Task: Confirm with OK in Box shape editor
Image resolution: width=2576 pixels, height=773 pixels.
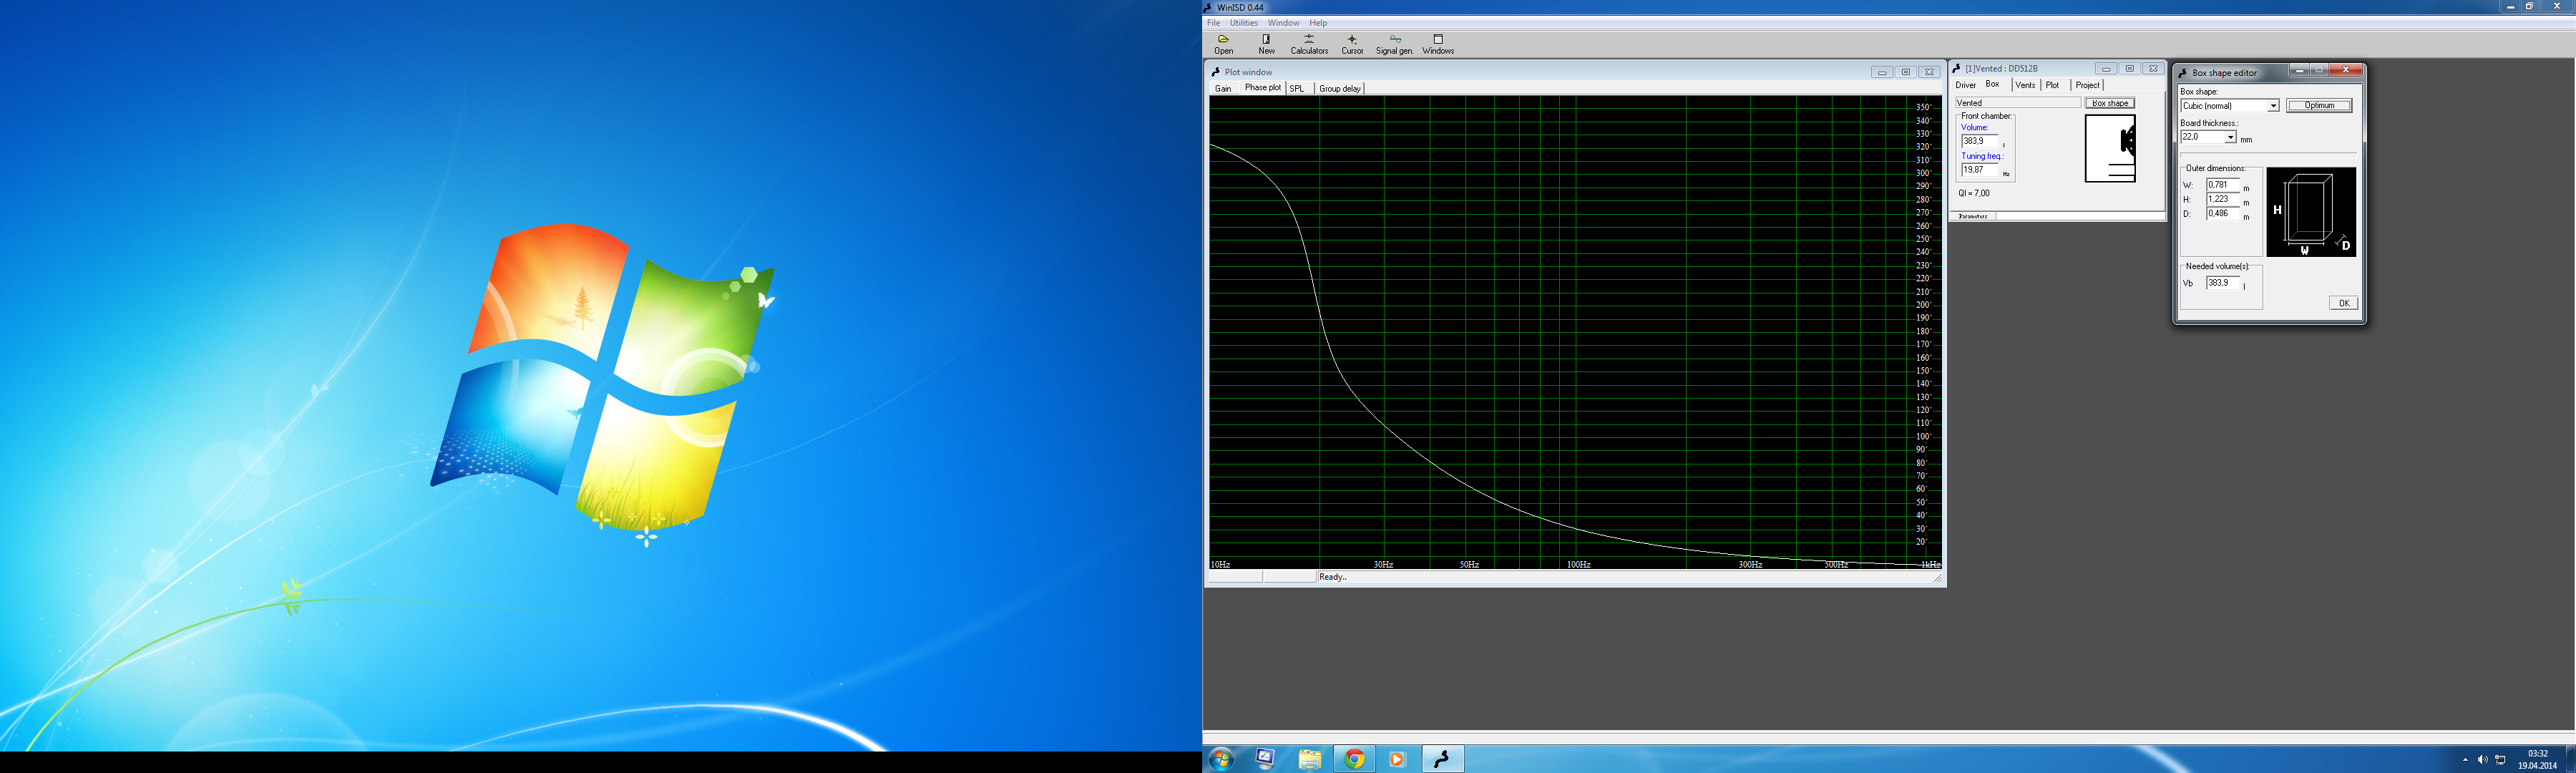Action: pyautogui.click(x=2343, y=303)
